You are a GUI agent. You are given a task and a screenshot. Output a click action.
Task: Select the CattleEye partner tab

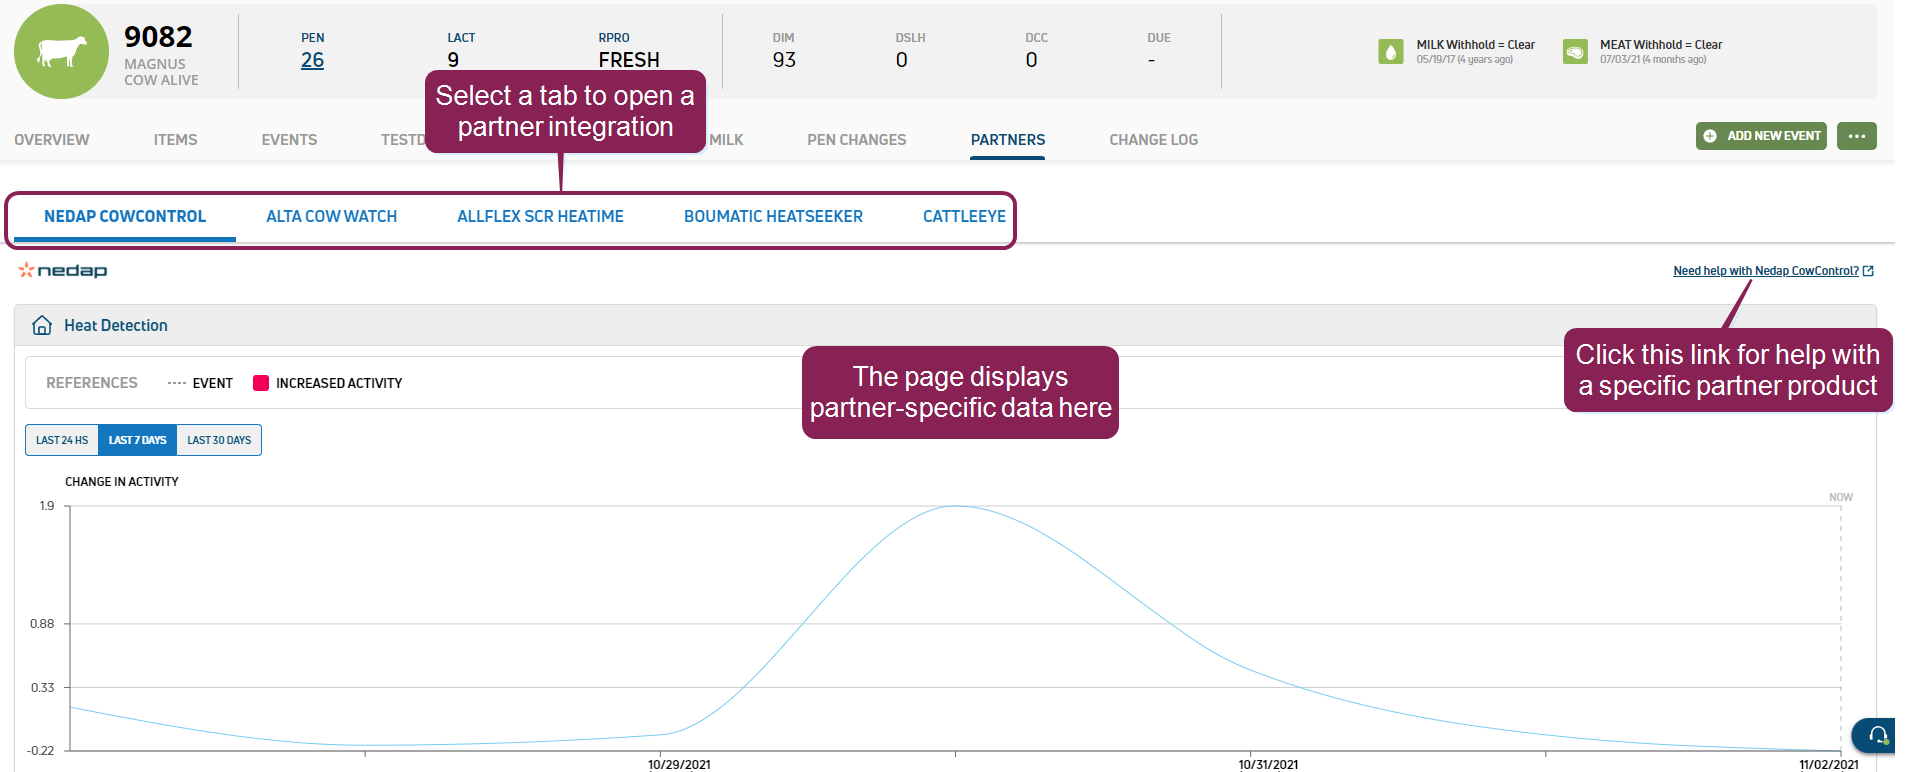(963, 217)
